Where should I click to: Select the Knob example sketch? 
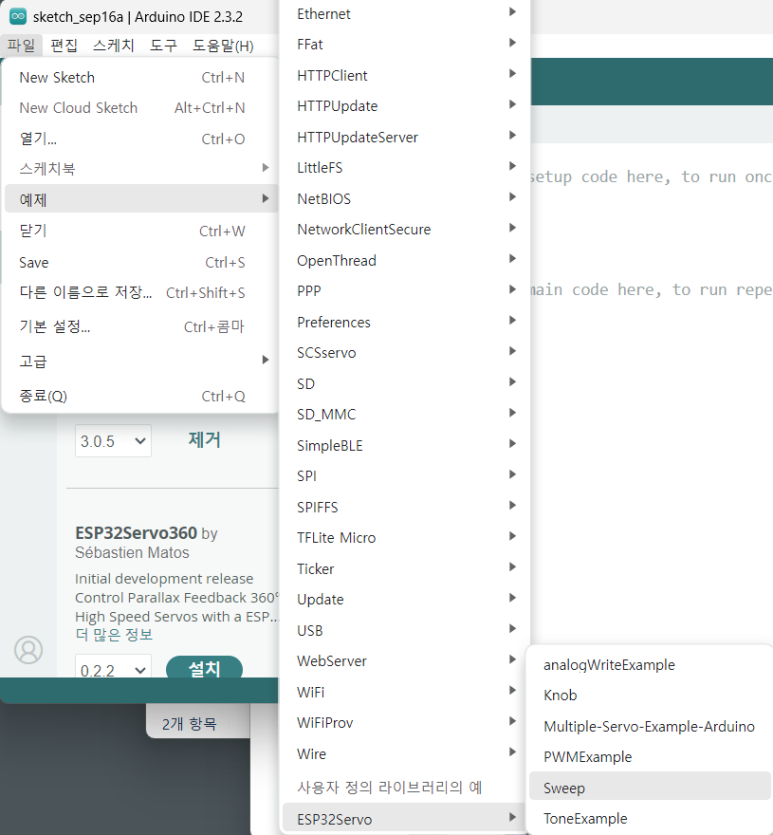(x=650, y=695)
